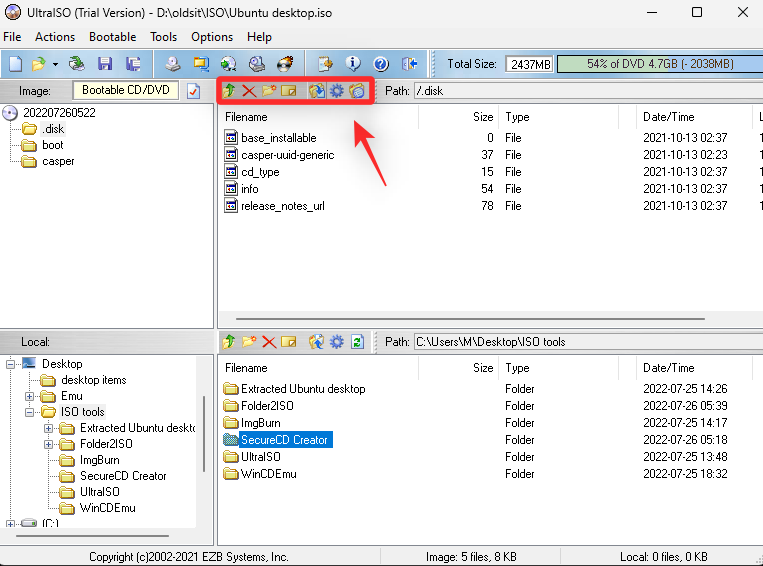
Task: Click the image Path field showing /.disk
Action: (x=588, y=91)
